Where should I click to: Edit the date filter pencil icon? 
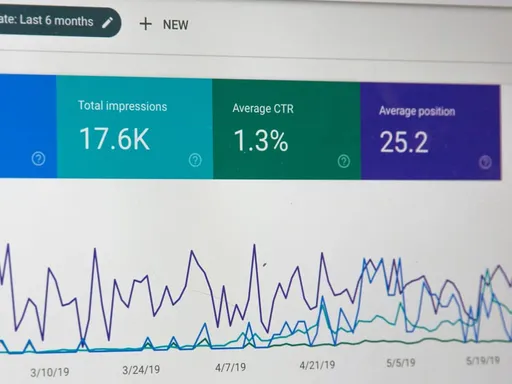(x=107, y=23)
